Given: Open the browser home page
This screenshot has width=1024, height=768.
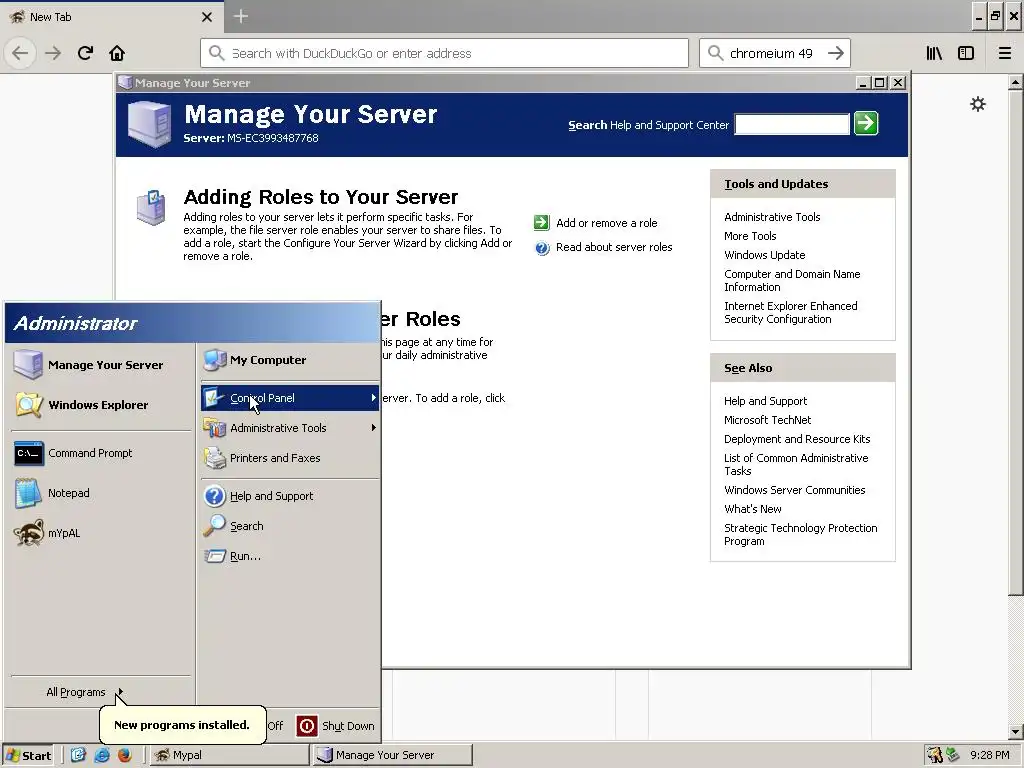Looking at the screenshot, I should pos(117,53).
